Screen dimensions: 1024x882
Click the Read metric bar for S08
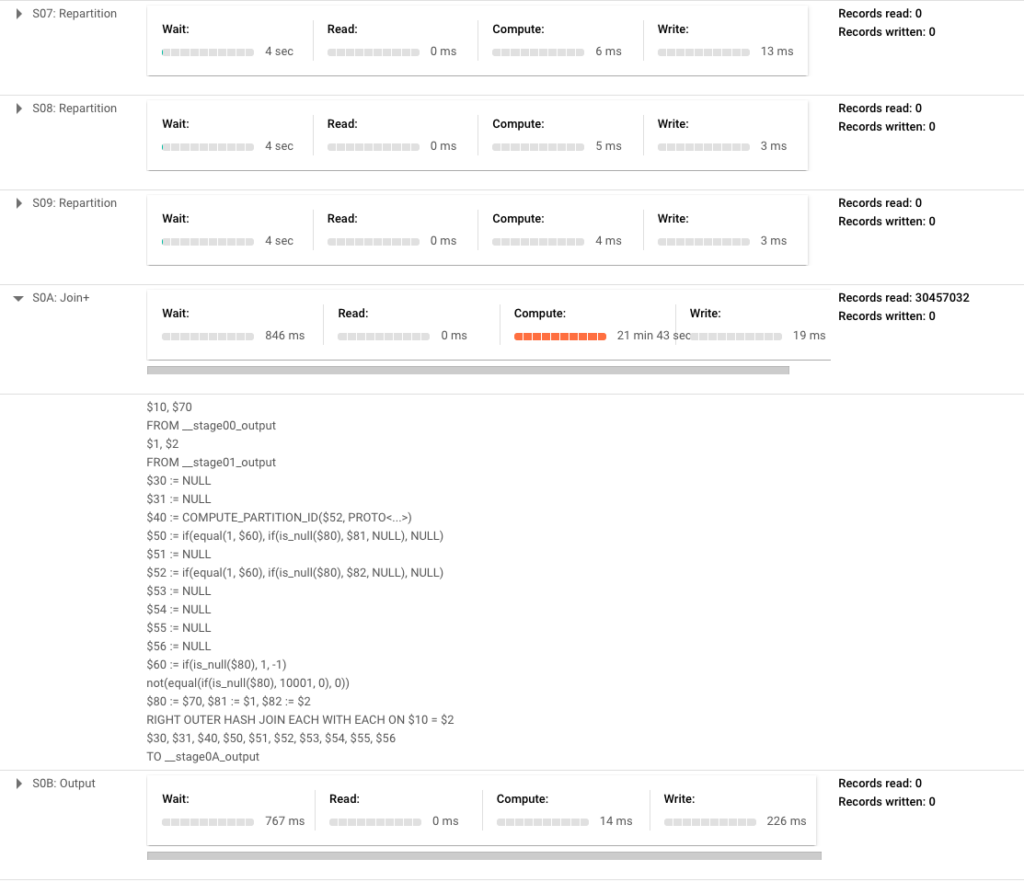pyautogui.click(x=374, y=146)
